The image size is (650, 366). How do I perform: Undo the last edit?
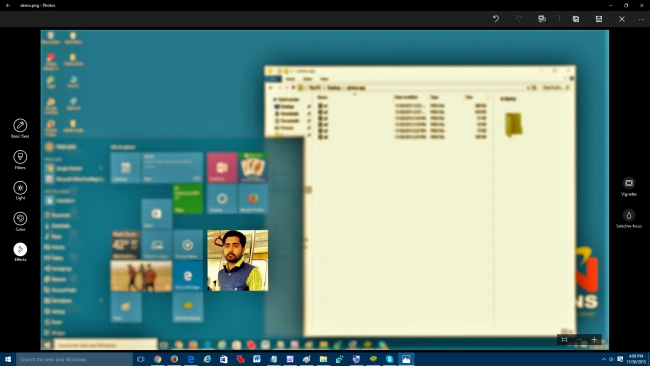click(x=496, y=19)
